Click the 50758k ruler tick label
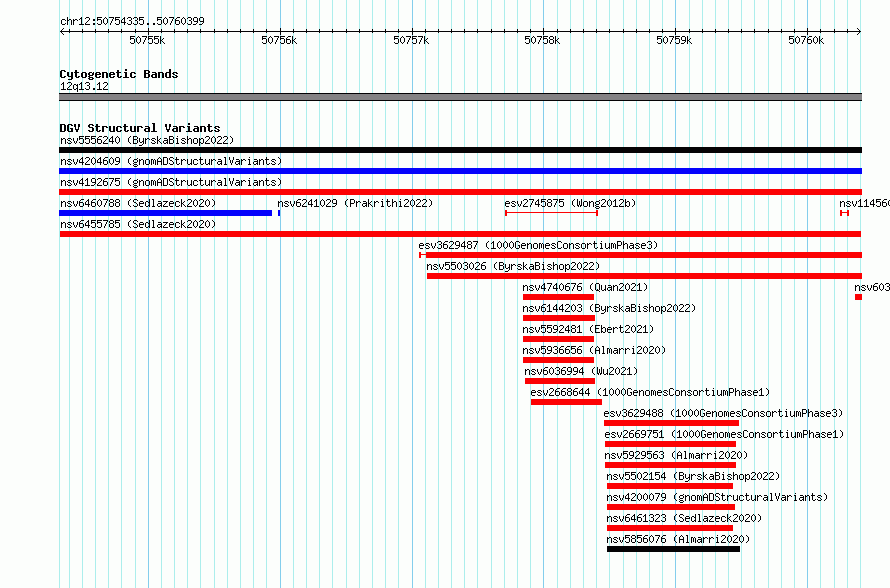 pyautogui.click(x=543, y=40)
